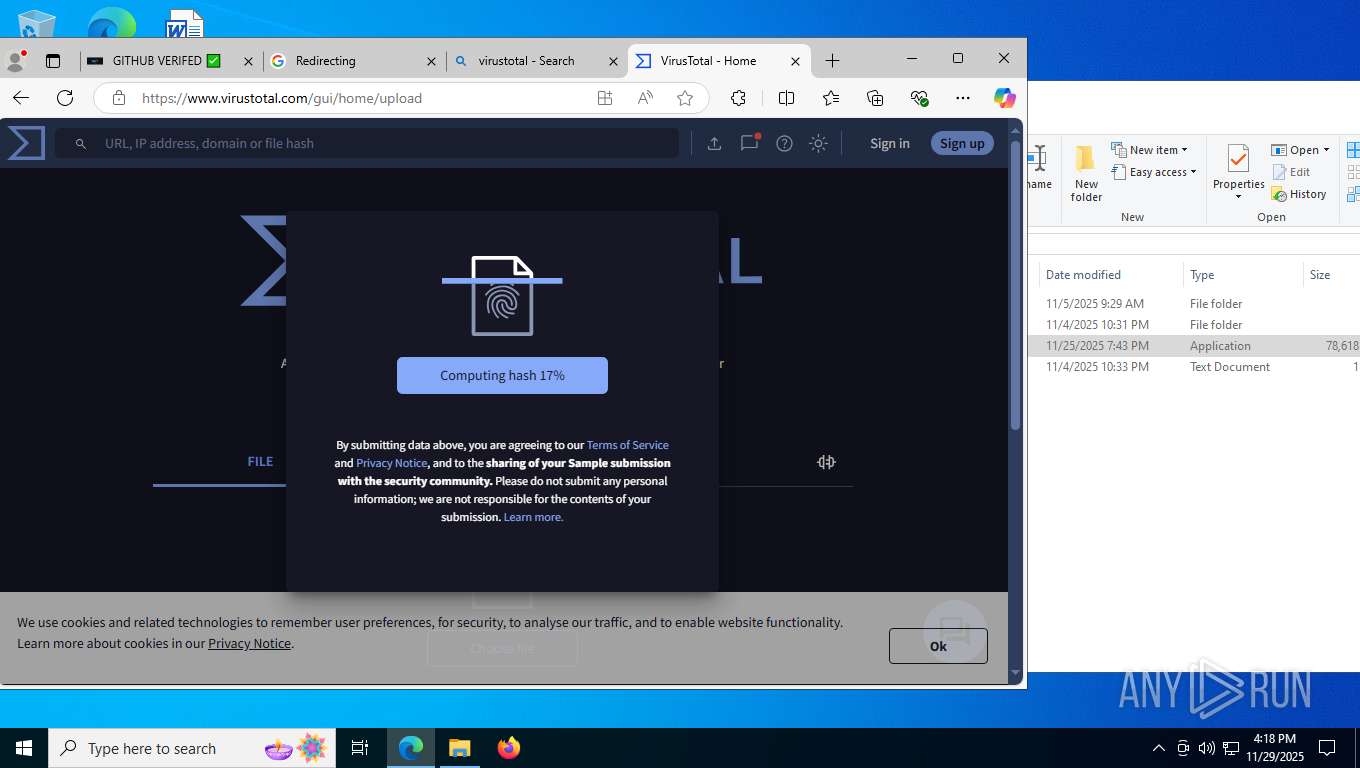This screenshot has width=1360, height=768.
Task: Reload the page with the refresh icon
Action: point(65,98)
